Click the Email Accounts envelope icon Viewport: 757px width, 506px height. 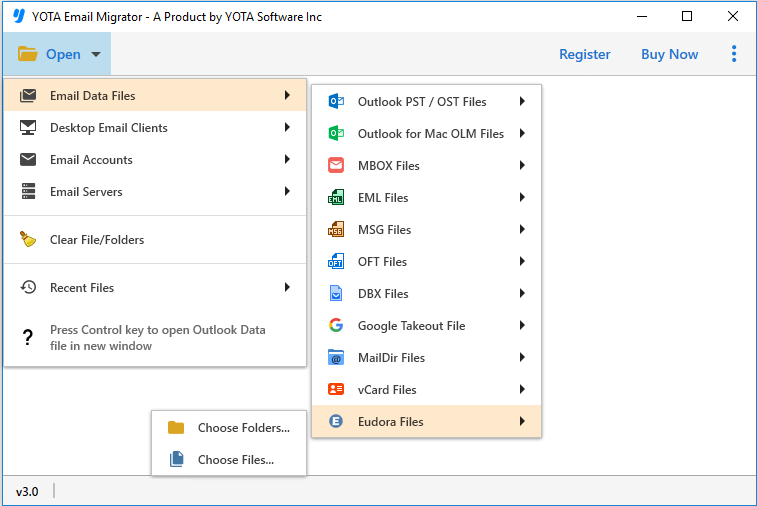pyautogui.click(x=28, y=159)
